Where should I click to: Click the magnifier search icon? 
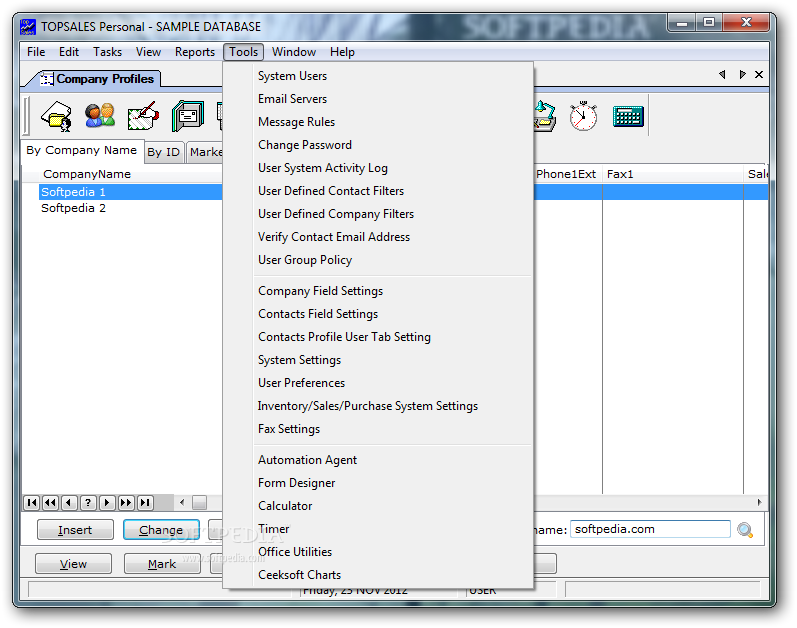tap(745, 530)
